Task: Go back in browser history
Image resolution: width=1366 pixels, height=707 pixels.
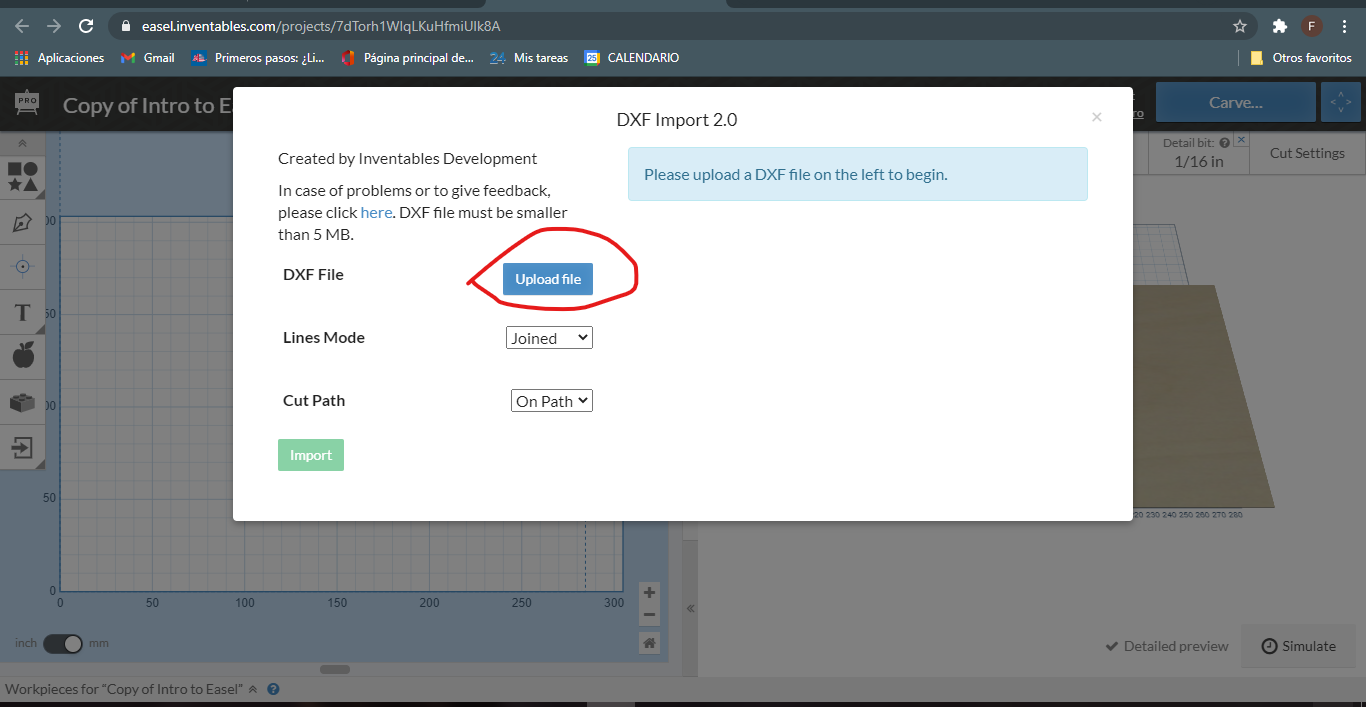Action: click(x=22, y=26)
